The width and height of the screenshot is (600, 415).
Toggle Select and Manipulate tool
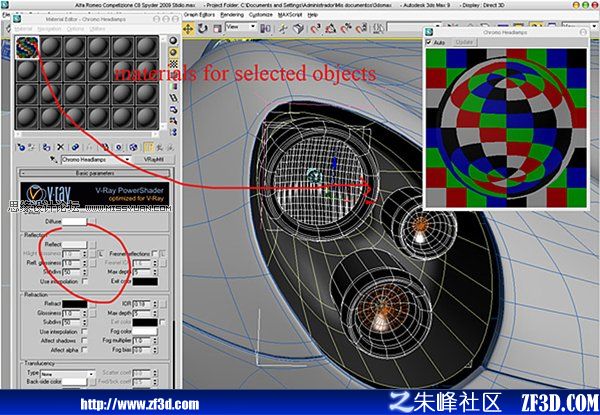tap(283, 29)
